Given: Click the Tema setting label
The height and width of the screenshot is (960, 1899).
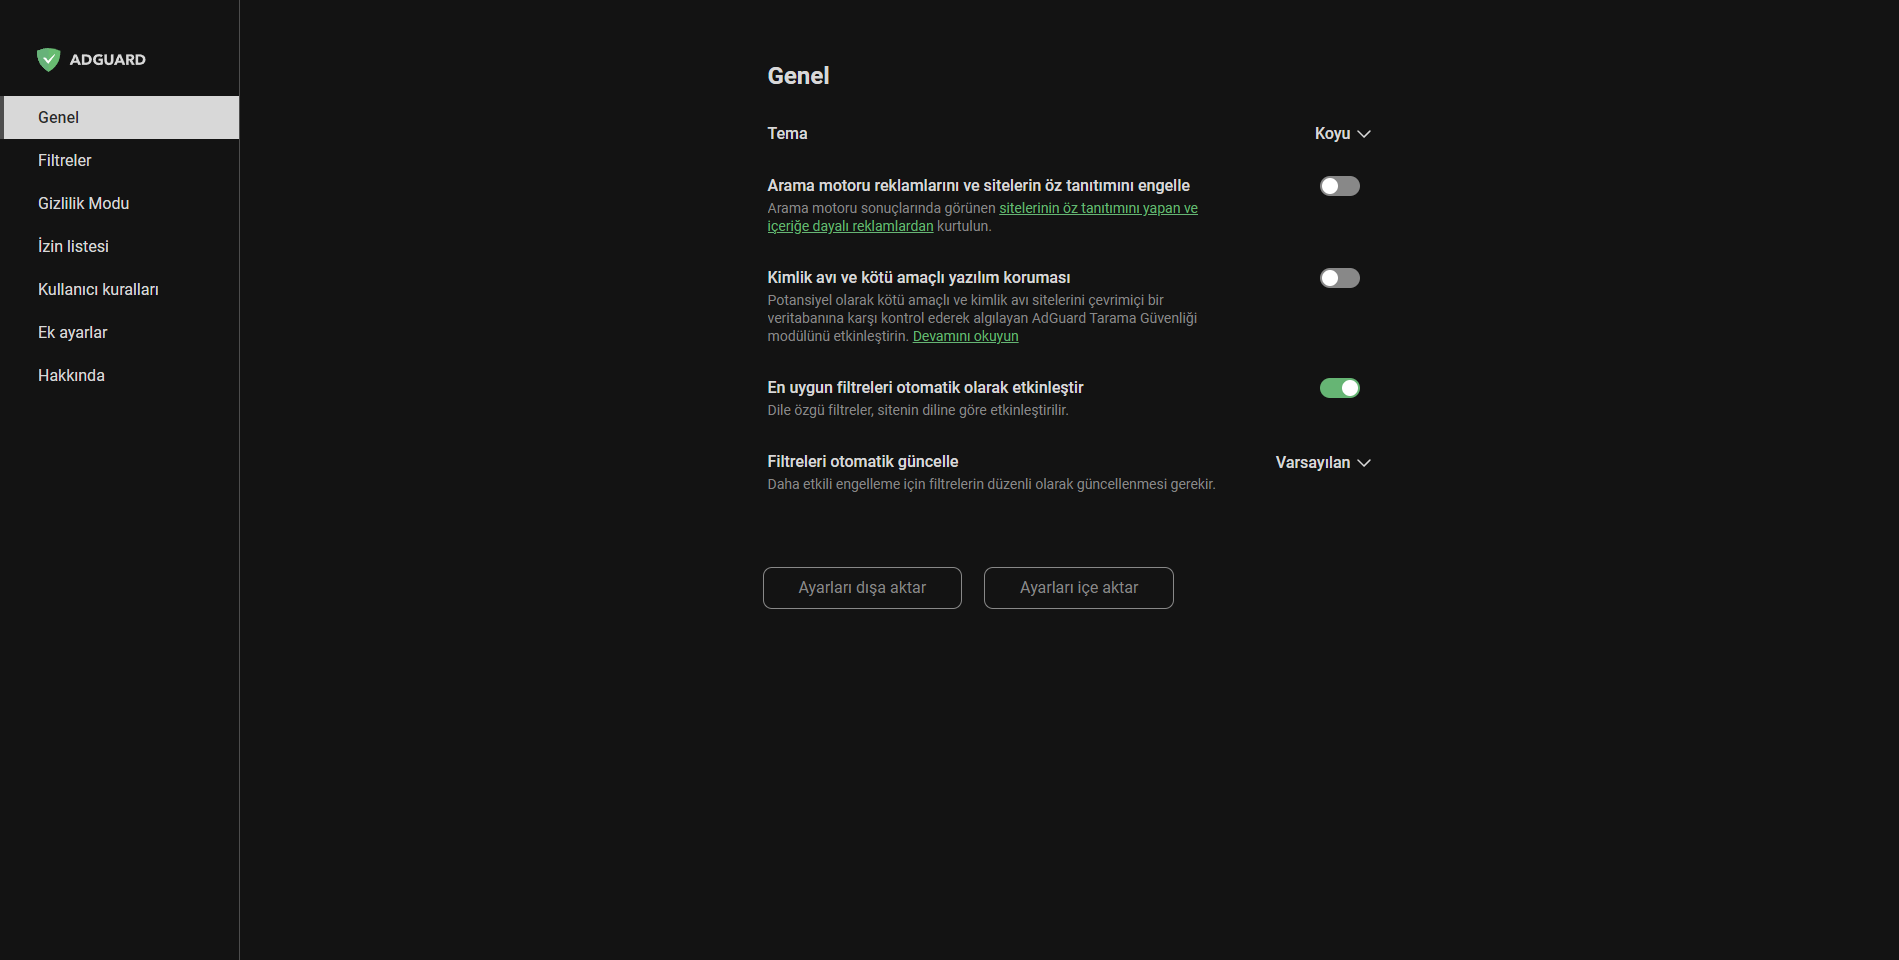Looking at the screenshot, I should (x=787, y=133).
